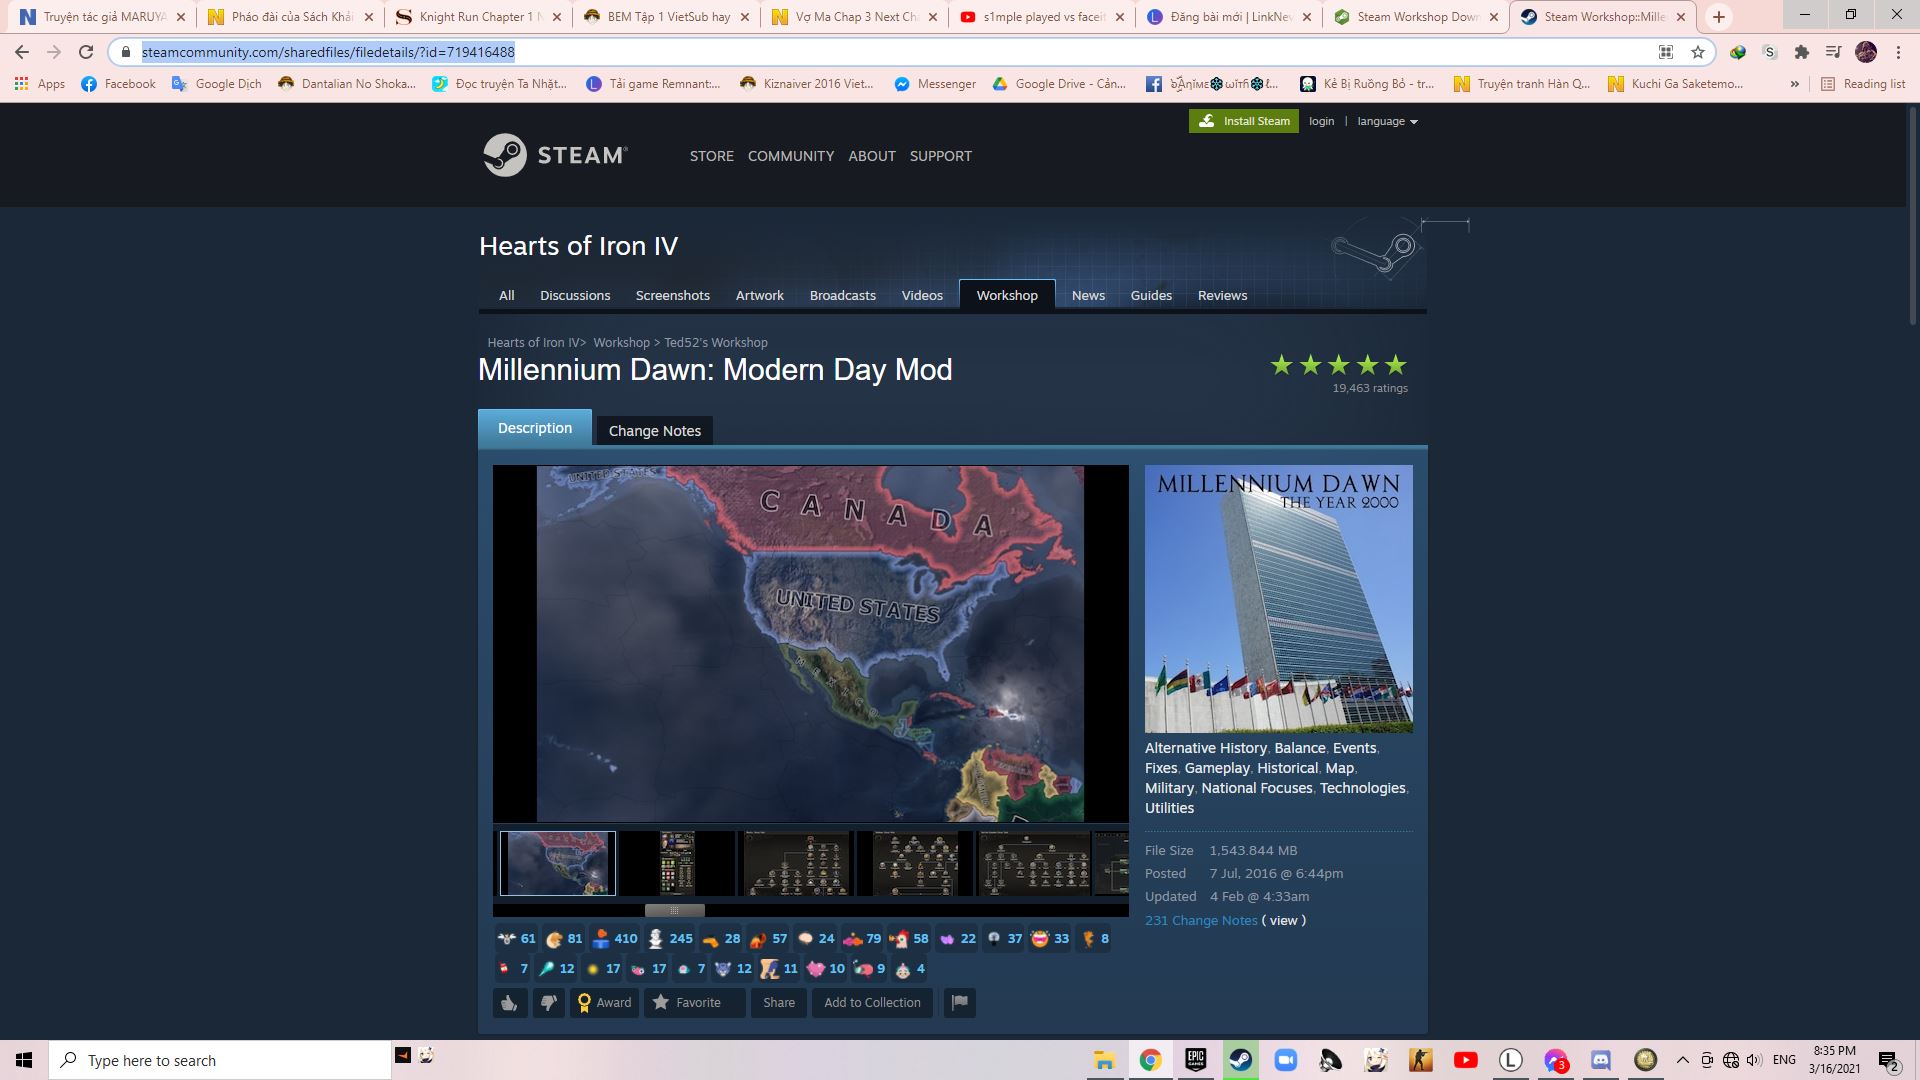This screenshot has width=1920, height=1080.
Task: Report this mod using the flag icon
Action: pos(959,1002)
